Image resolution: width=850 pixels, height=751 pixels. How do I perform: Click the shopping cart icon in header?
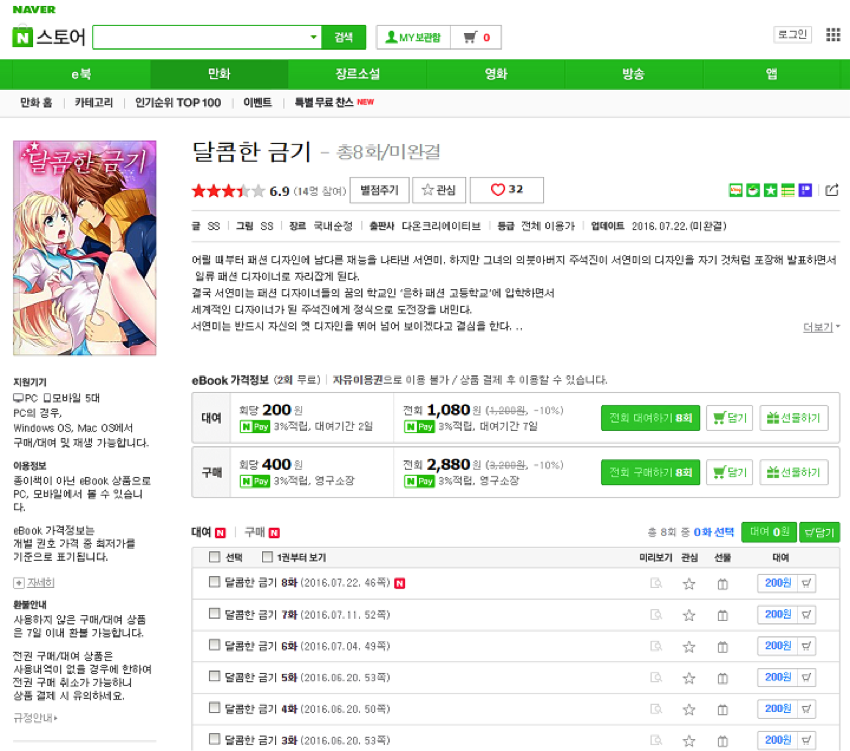(x=468, y=38)
